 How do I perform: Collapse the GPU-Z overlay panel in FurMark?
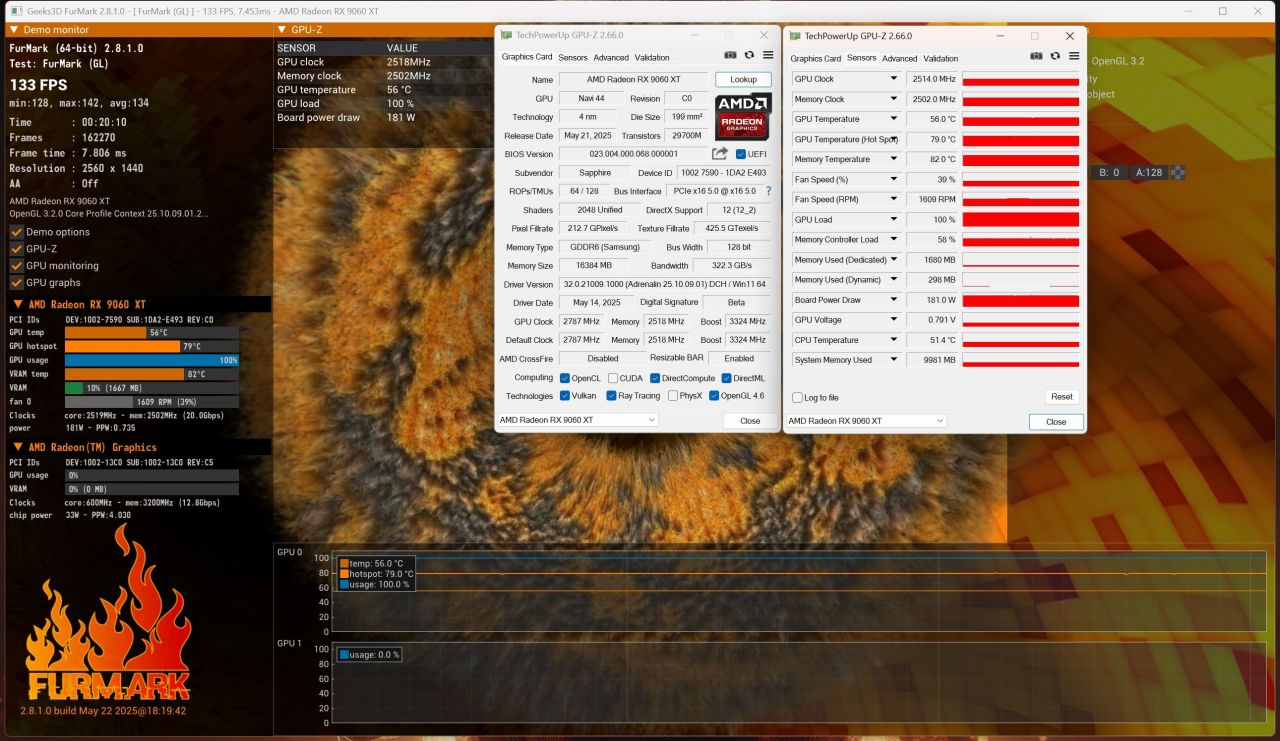282,30
